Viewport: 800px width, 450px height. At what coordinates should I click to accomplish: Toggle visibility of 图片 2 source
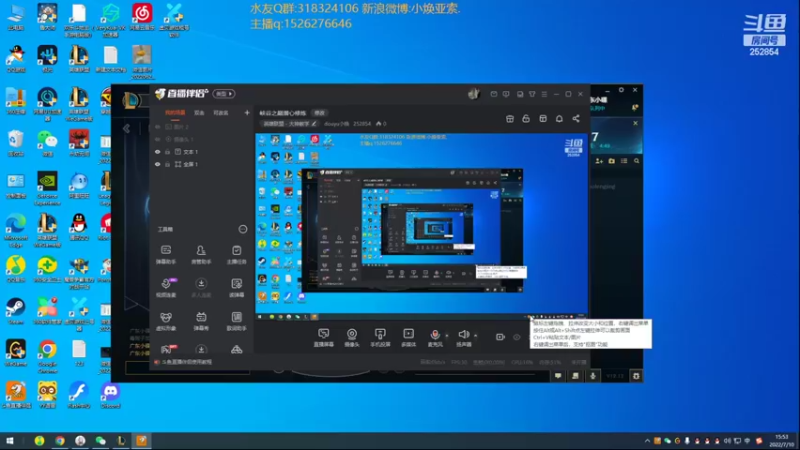[x=158, y=127]
